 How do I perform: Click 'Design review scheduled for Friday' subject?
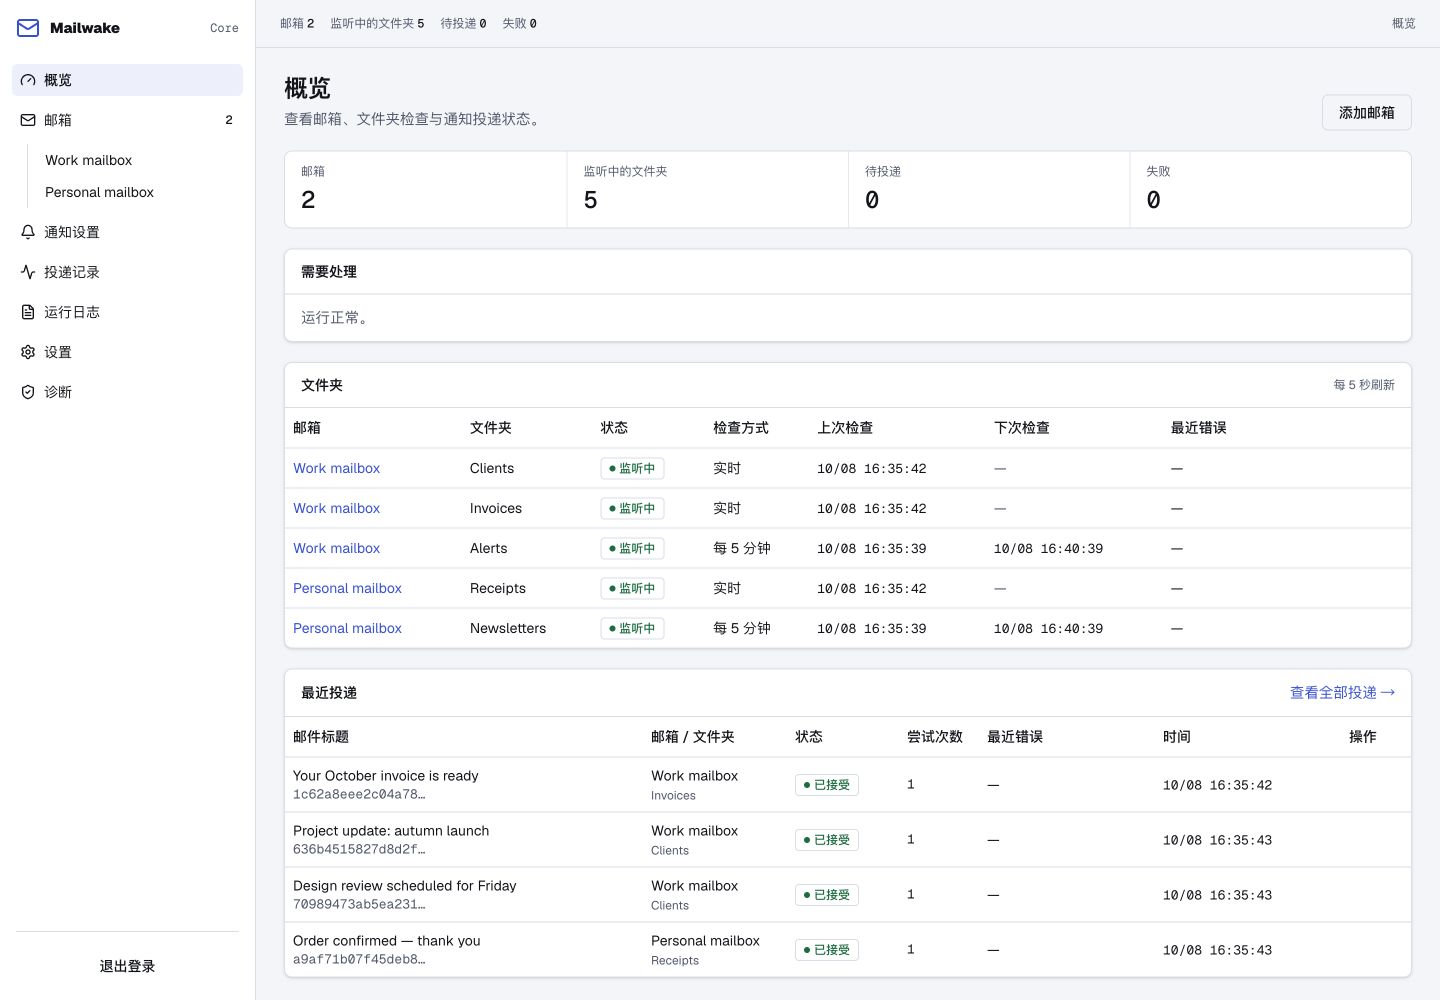pyautogui.click(x=404, y=886)
